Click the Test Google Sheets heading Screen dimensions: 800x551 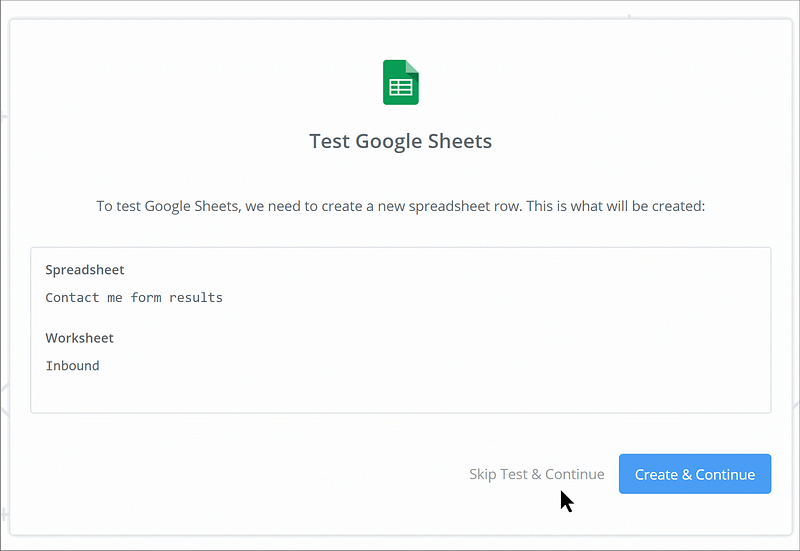tap(400, 141)
